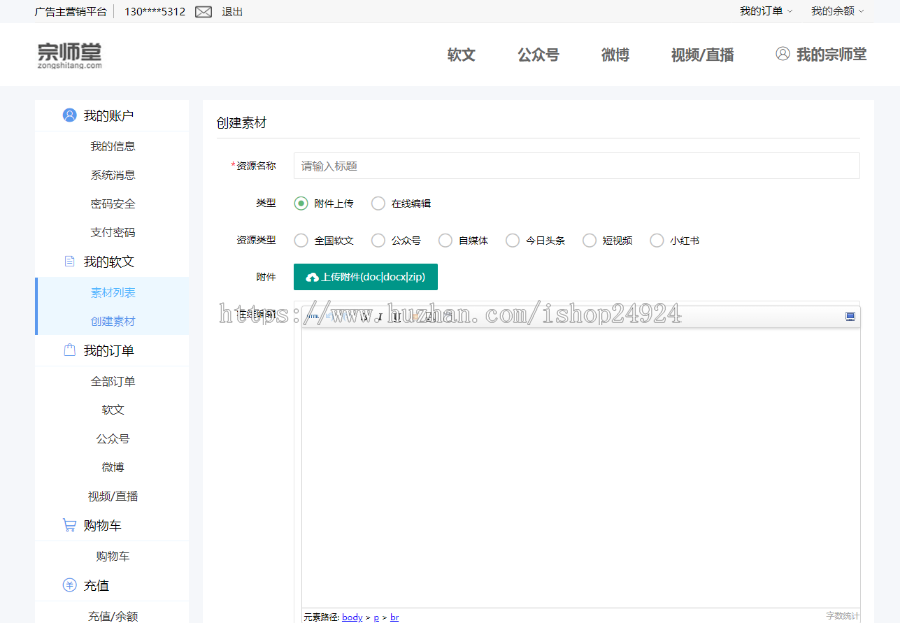
Task: Select the 小红书 resource type
Action: pyautogui.click(x=656, y=240)
